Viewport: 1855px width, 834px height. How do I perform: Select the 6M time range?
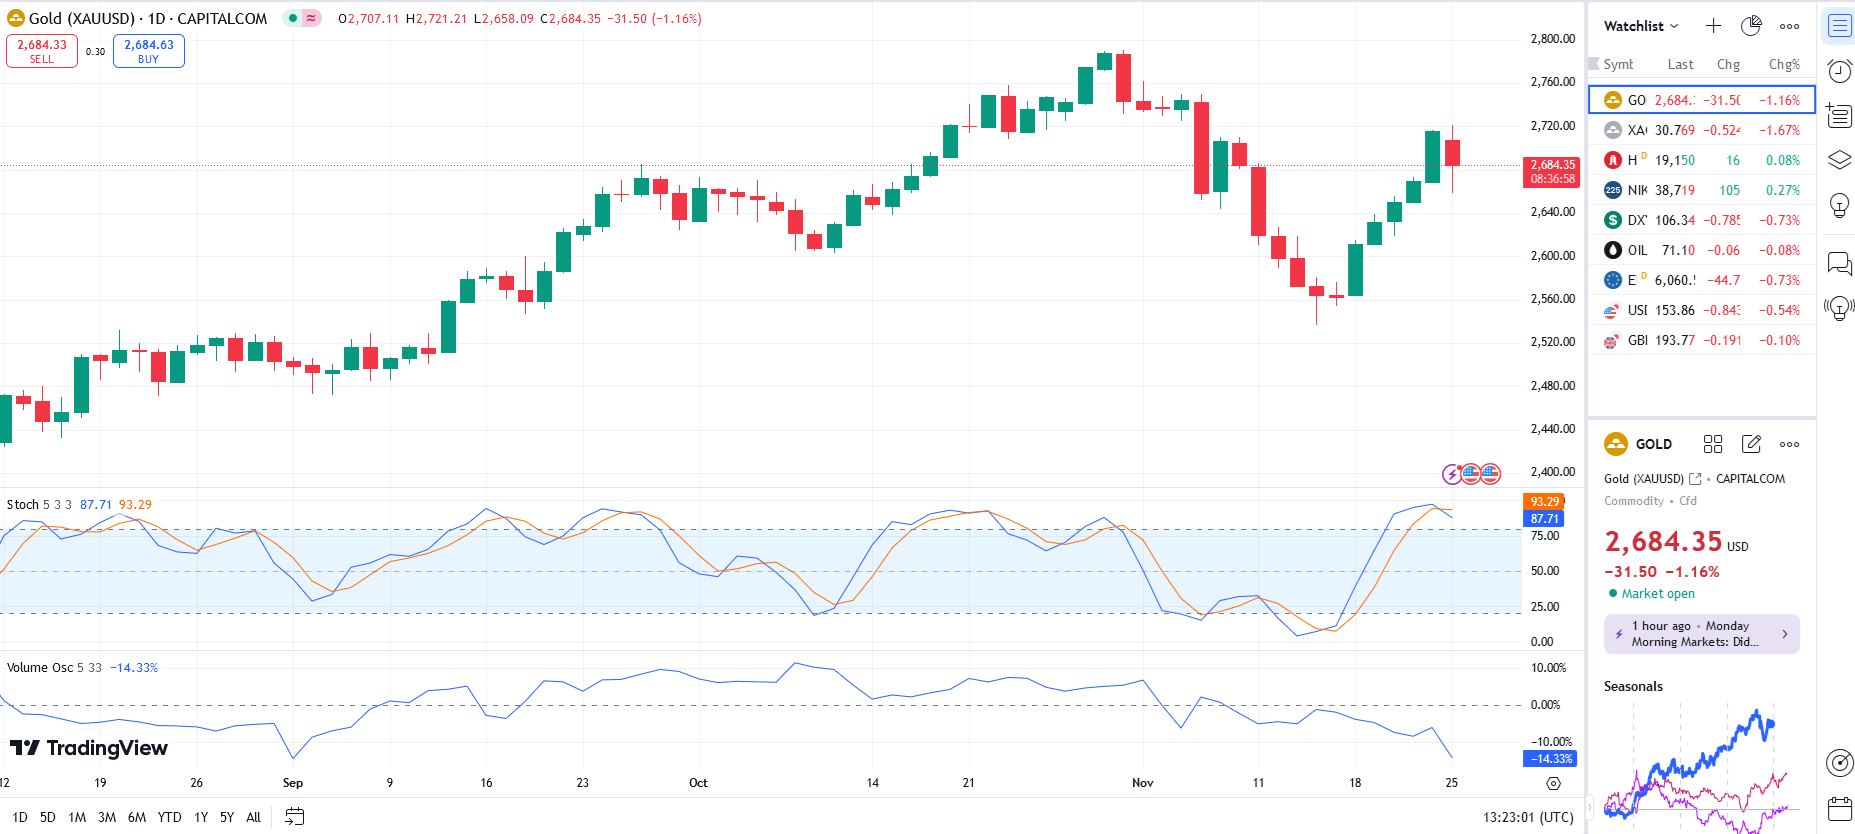137,817
